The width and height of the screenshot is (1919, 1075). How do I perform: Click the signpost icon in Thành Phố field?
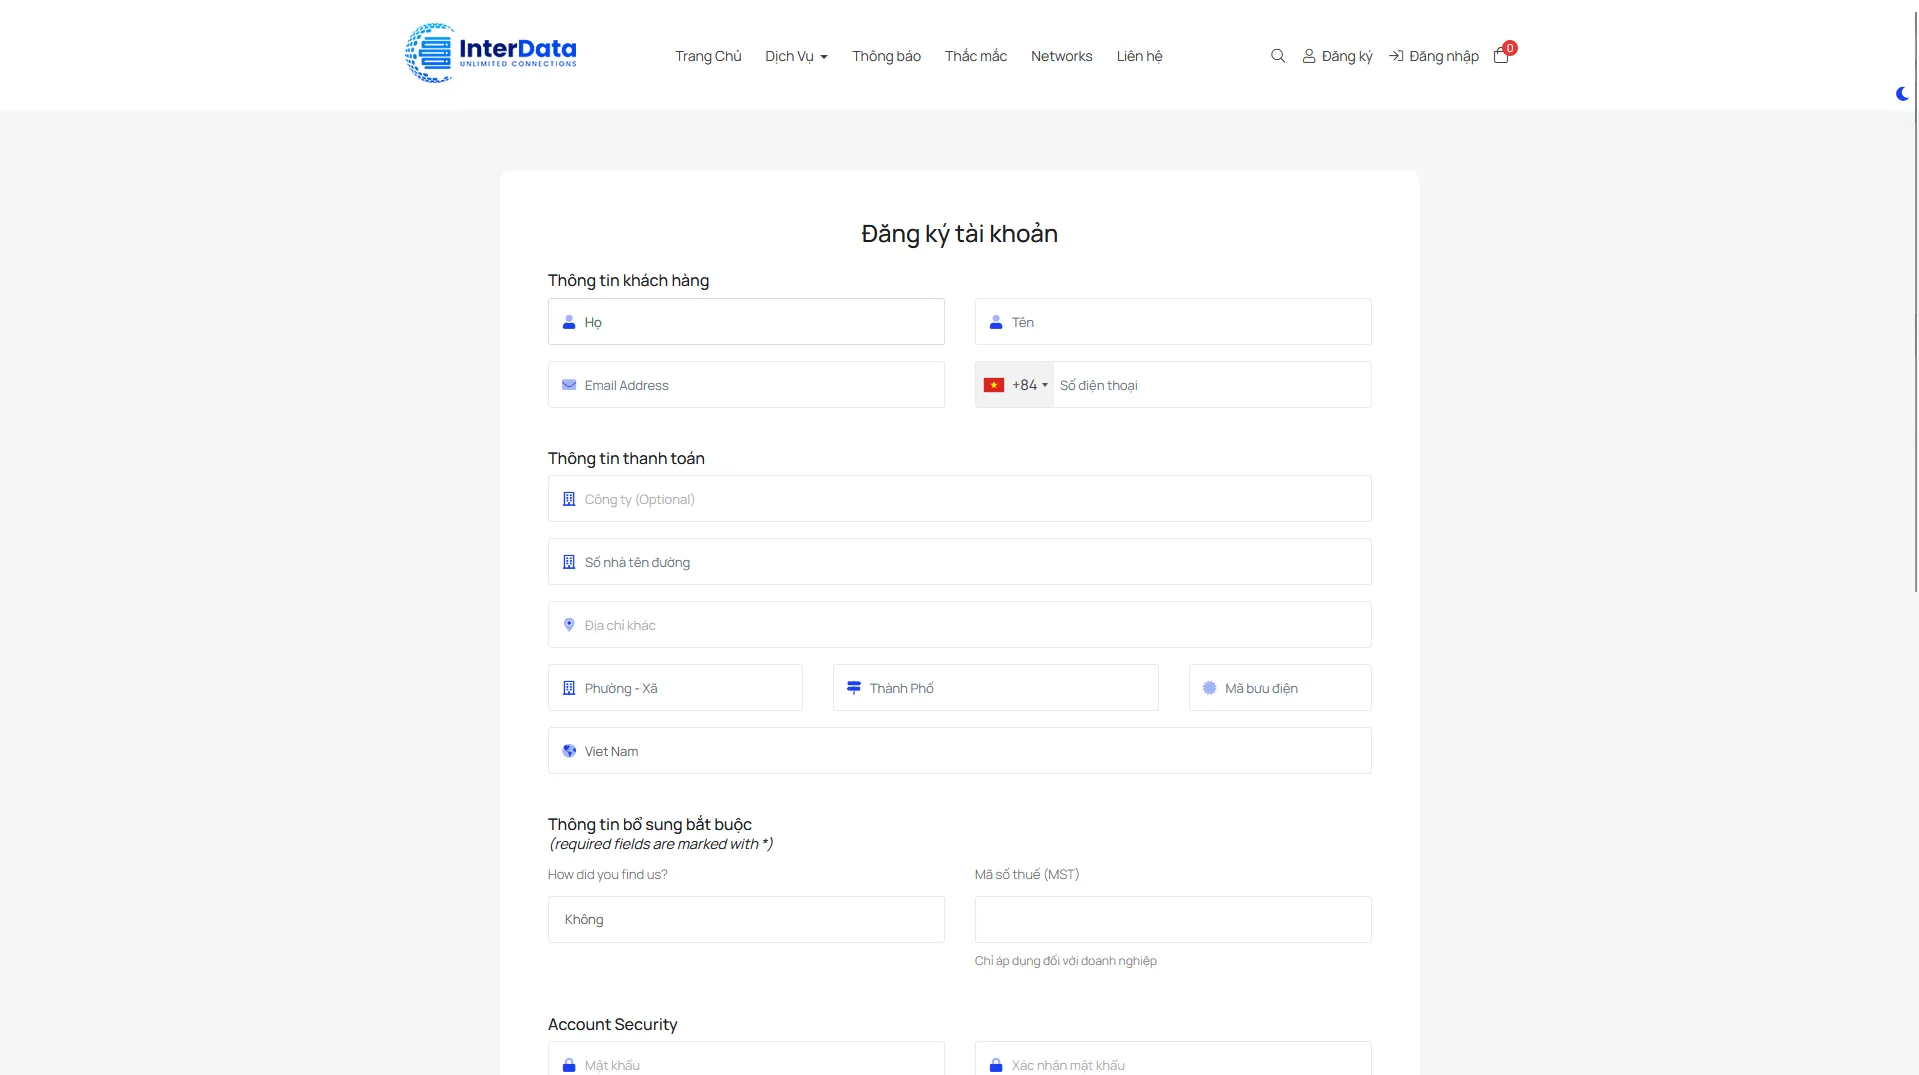pos(854,688)
